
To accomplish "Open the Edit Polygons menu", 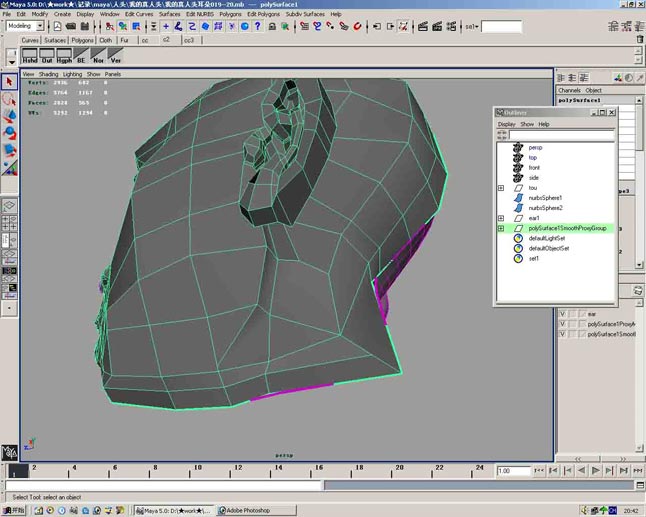I will (263, 14).
